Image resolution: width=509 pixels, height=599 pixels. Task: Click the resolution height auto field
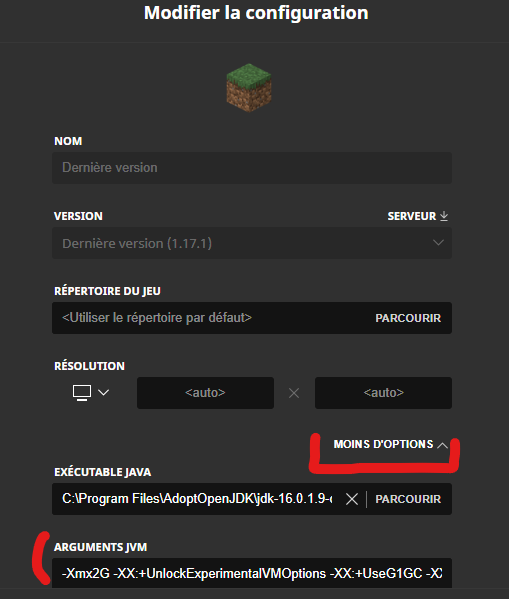pos(383,393)
